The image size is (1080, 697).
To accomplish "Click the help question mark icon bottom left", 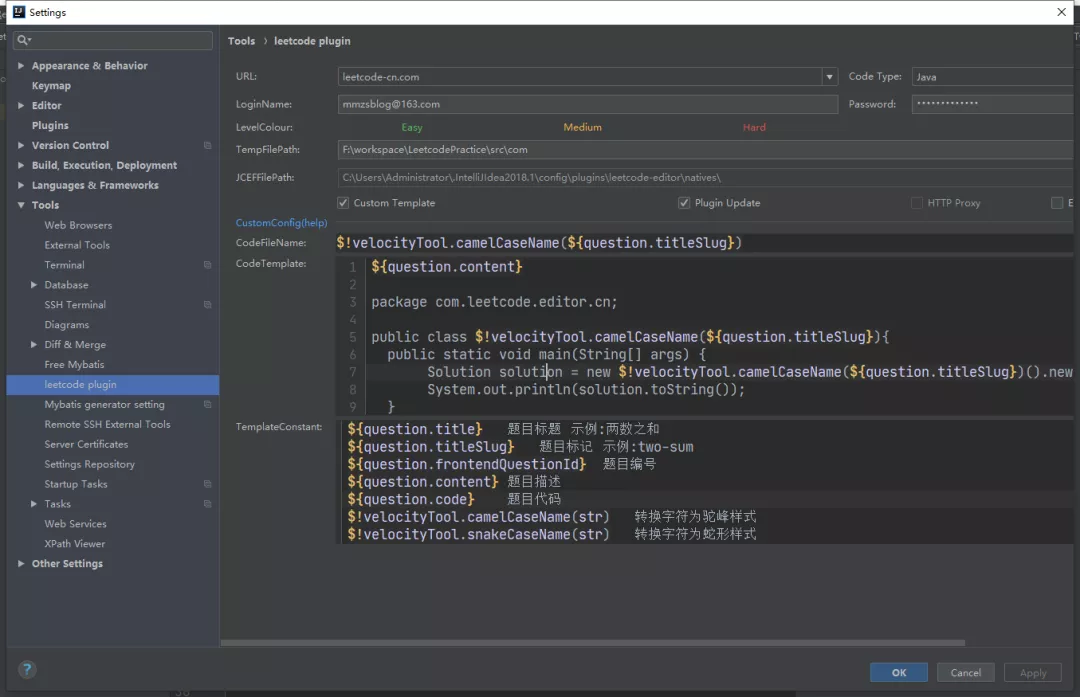I will [26, 669].
